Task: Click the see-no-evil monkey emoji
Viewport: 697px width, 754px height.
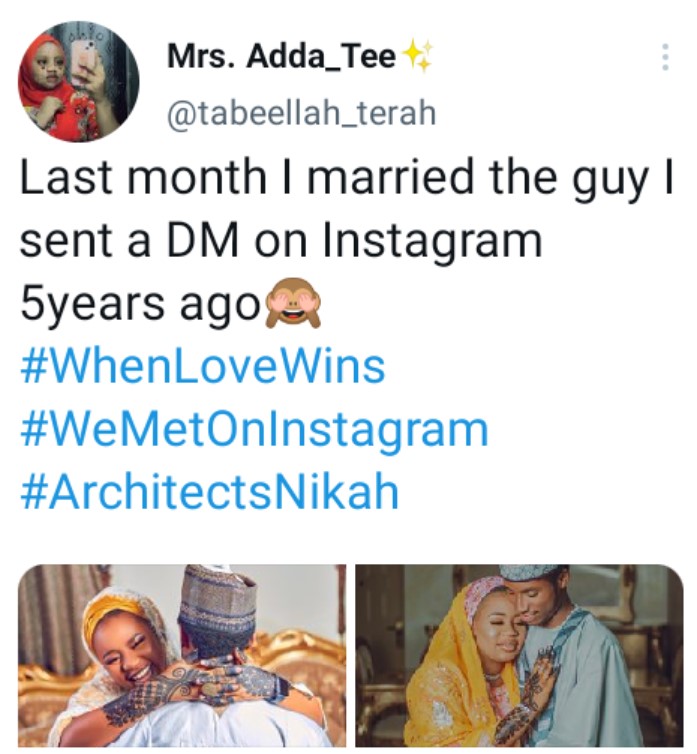Action: coord(292,306)
